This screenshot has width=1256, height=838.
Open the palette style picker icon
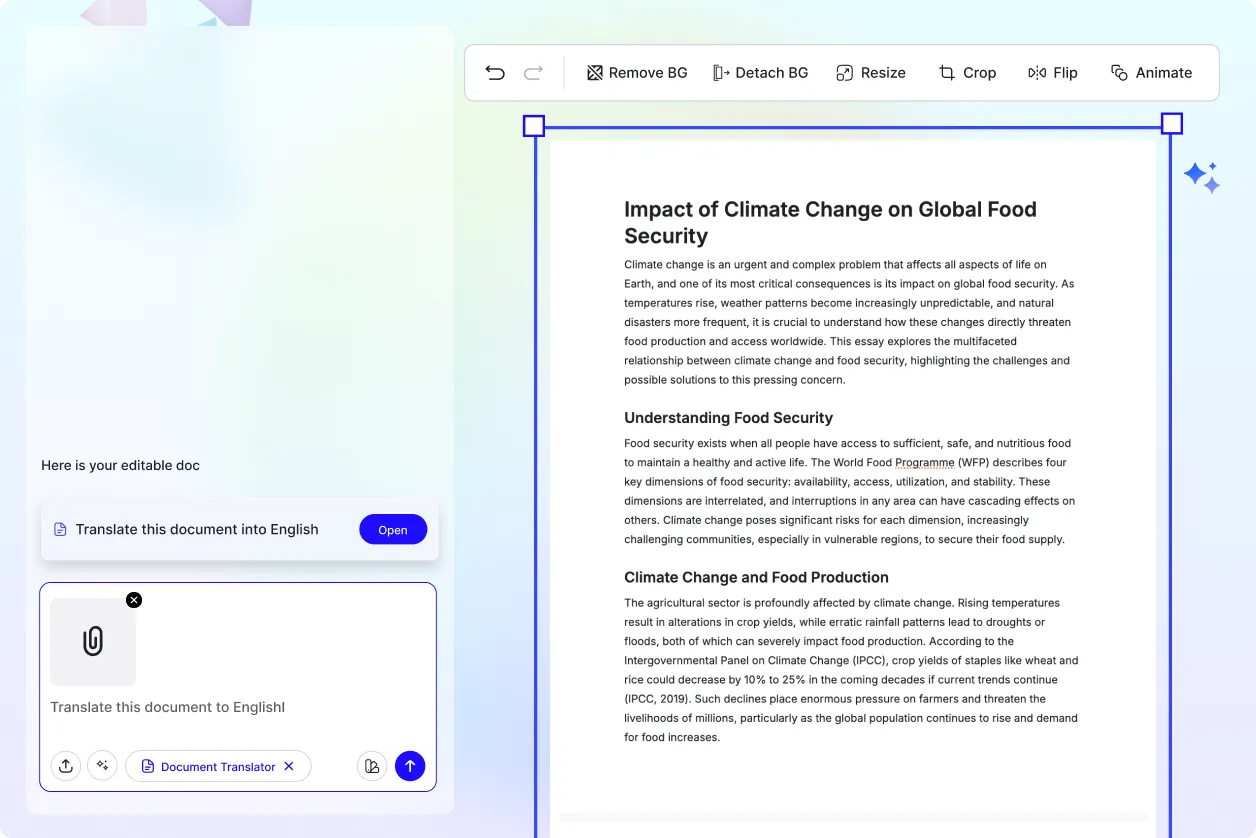point(372,765)
